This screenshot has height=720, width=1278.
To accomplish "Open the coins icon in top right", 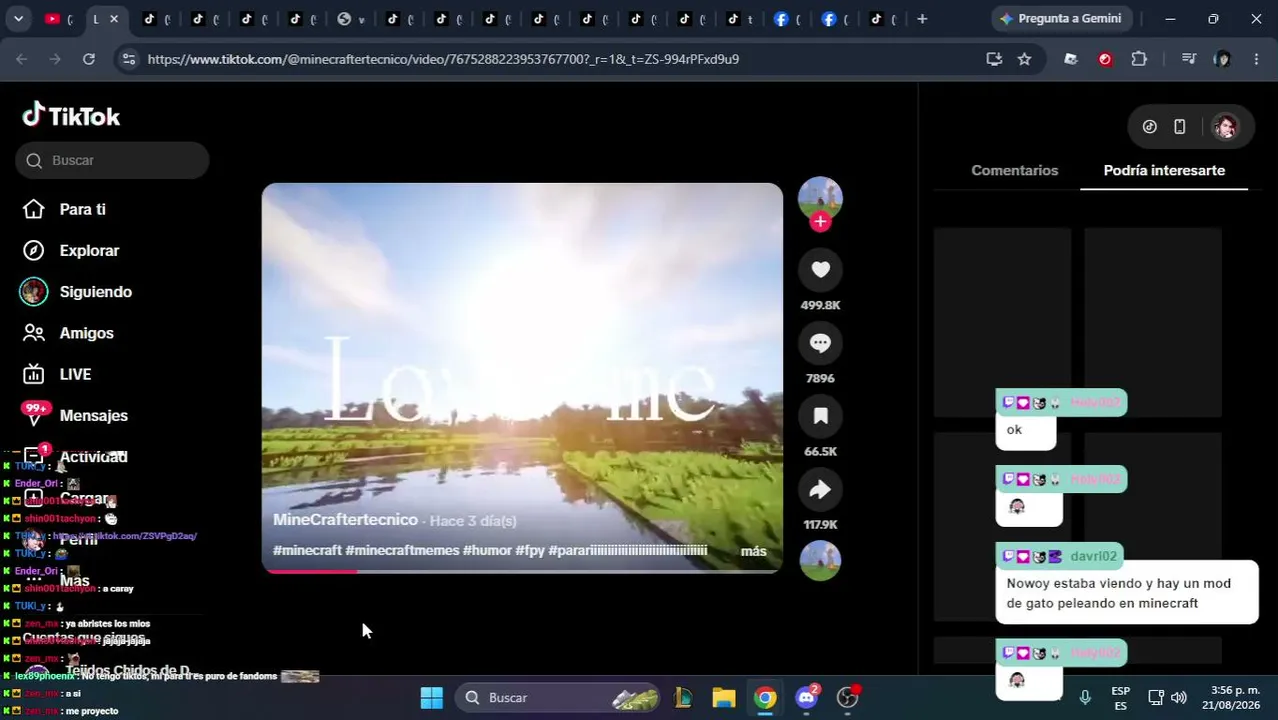I will pyautogui.click(x=1150, y=126).
